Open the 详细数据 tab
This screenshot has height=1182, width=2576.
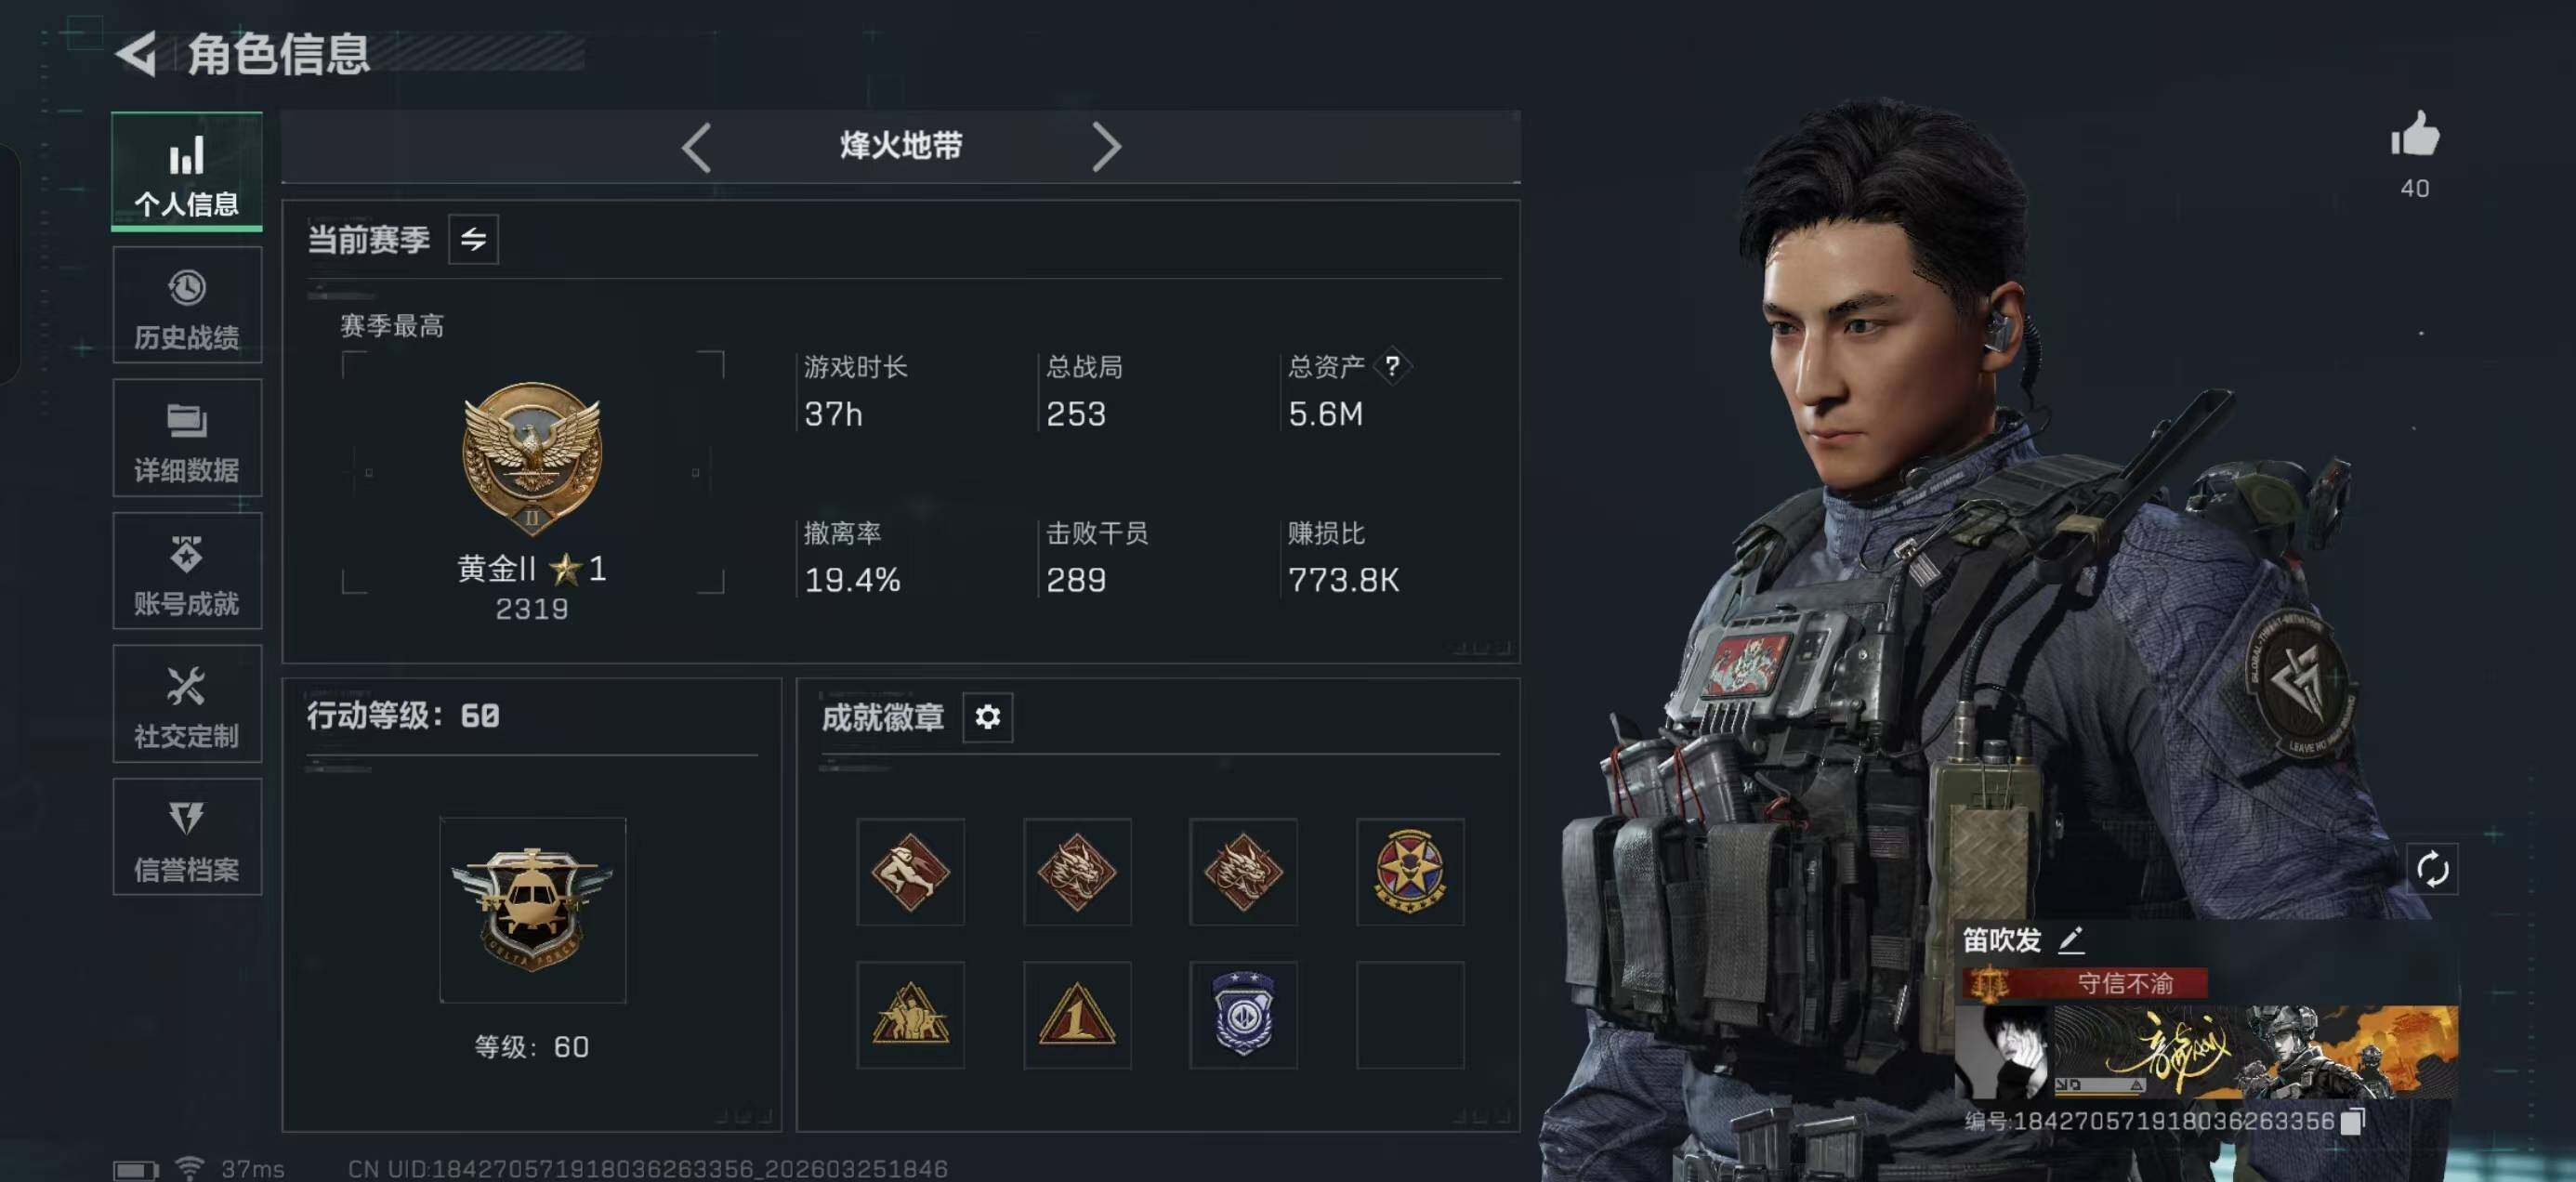(187, 438)
